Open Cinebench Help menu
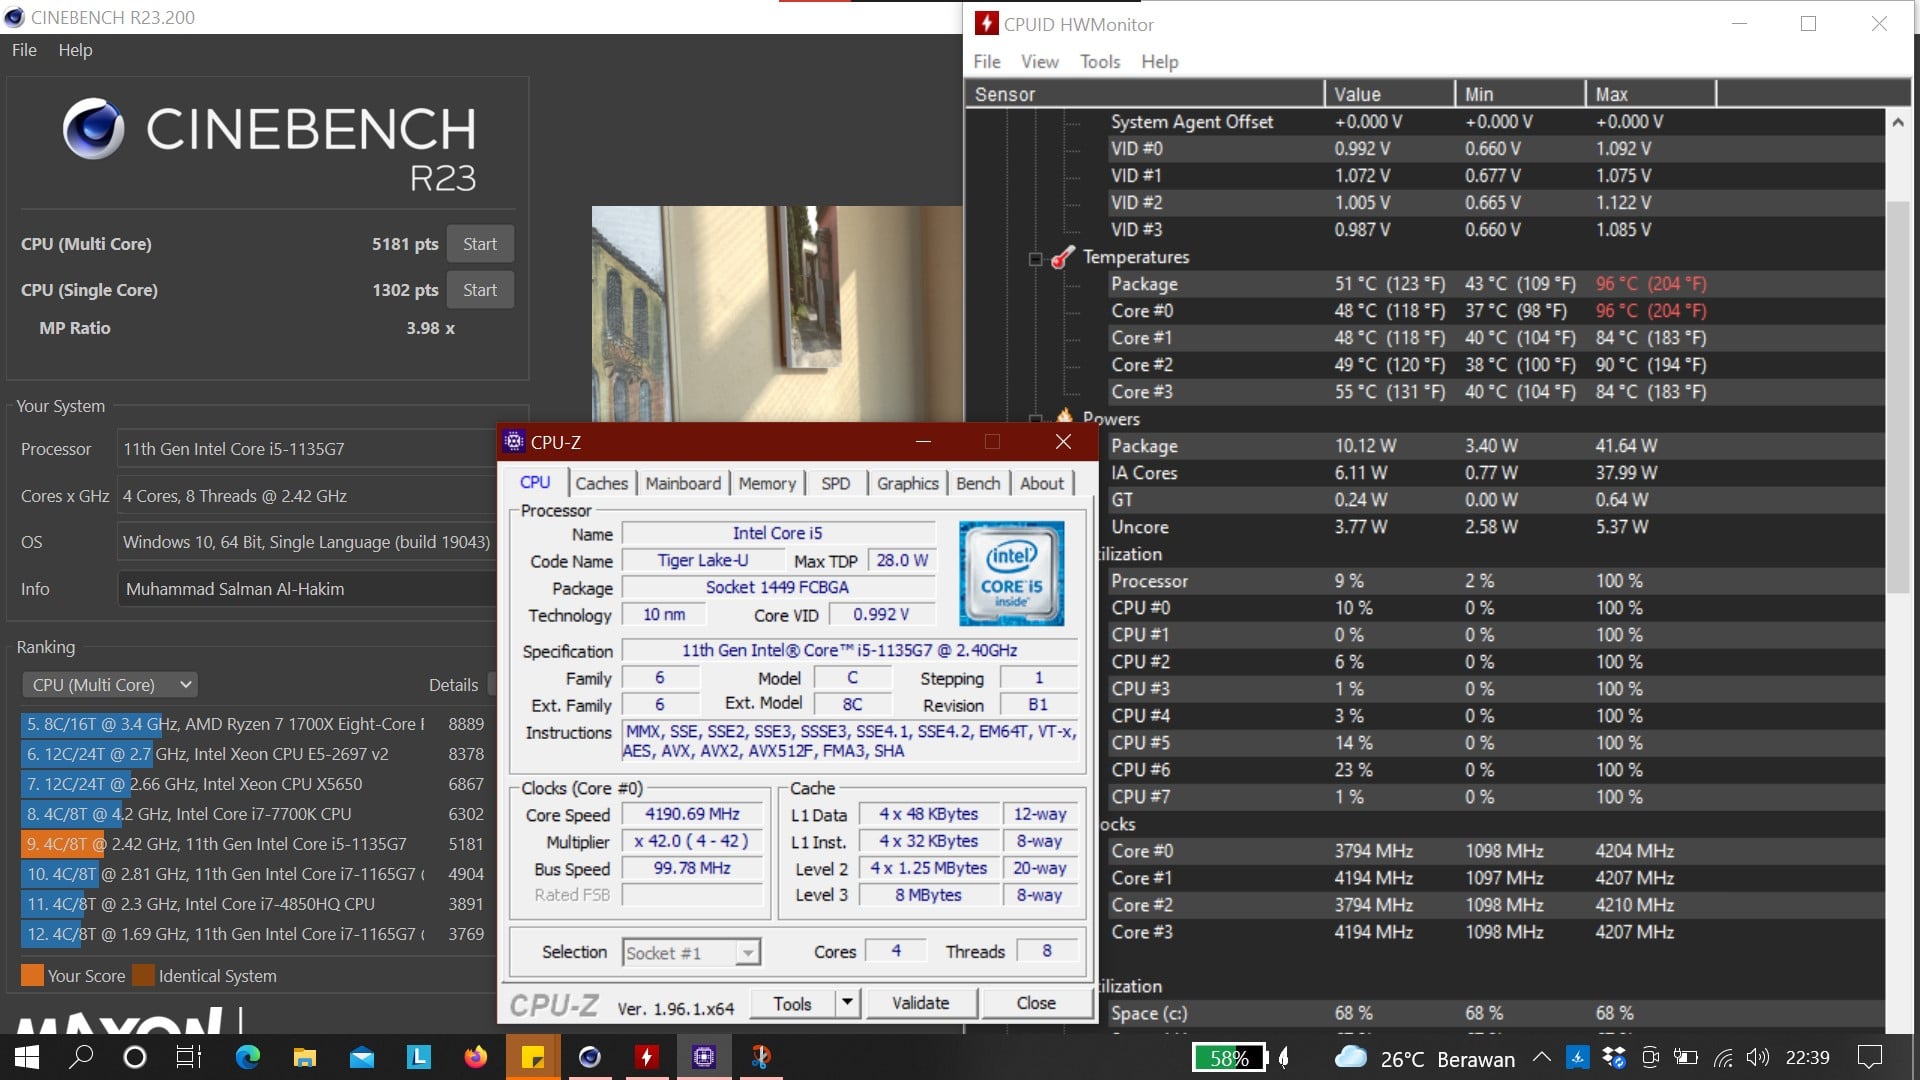 point(75,50)
